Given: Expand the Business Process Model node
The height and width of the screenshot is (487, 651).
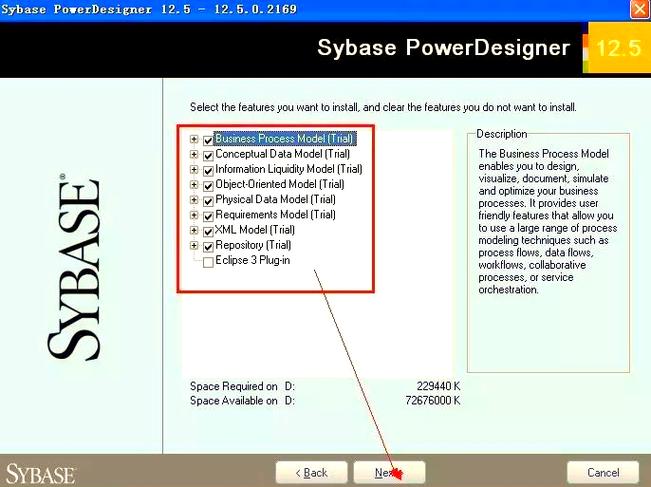Looking at the screenshot, I should pos(194,139).
